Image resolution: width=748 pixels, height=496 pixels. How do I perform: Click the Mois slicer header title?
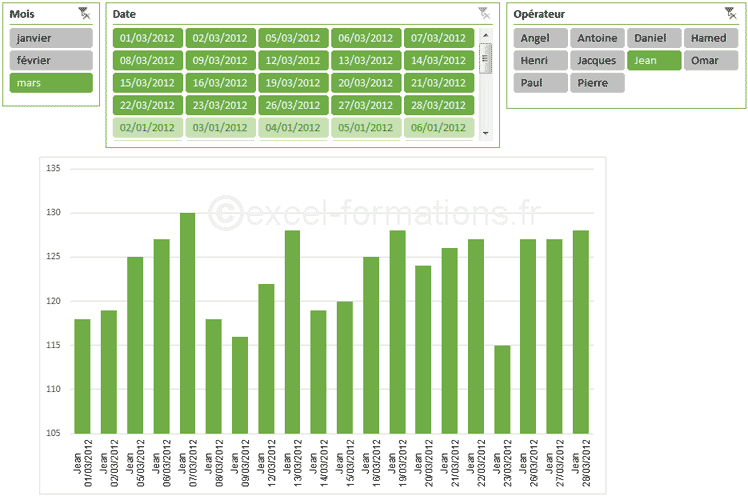[22, 14]
